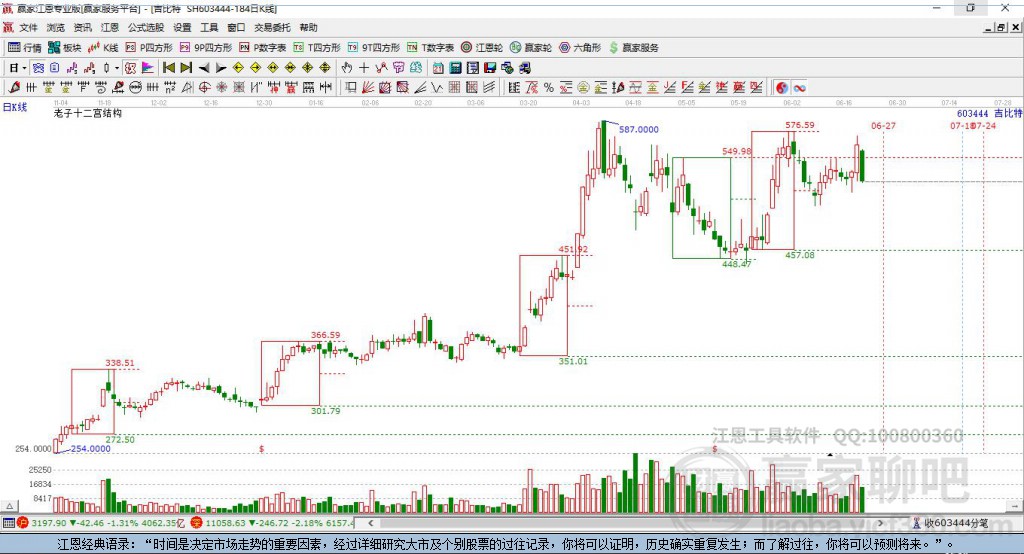Switch to the K线 candlestick chart

[x=103, y=48]
